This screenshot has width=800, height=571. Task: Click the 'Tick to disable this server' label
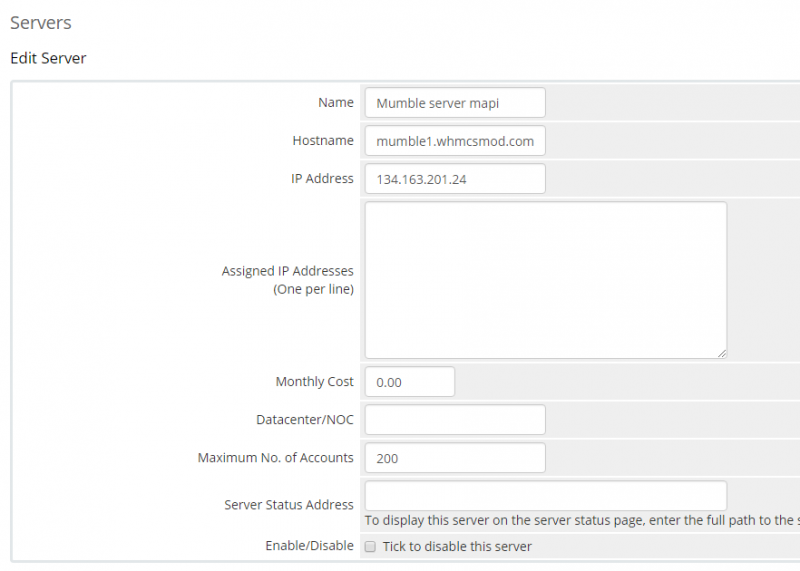[457, 547]
